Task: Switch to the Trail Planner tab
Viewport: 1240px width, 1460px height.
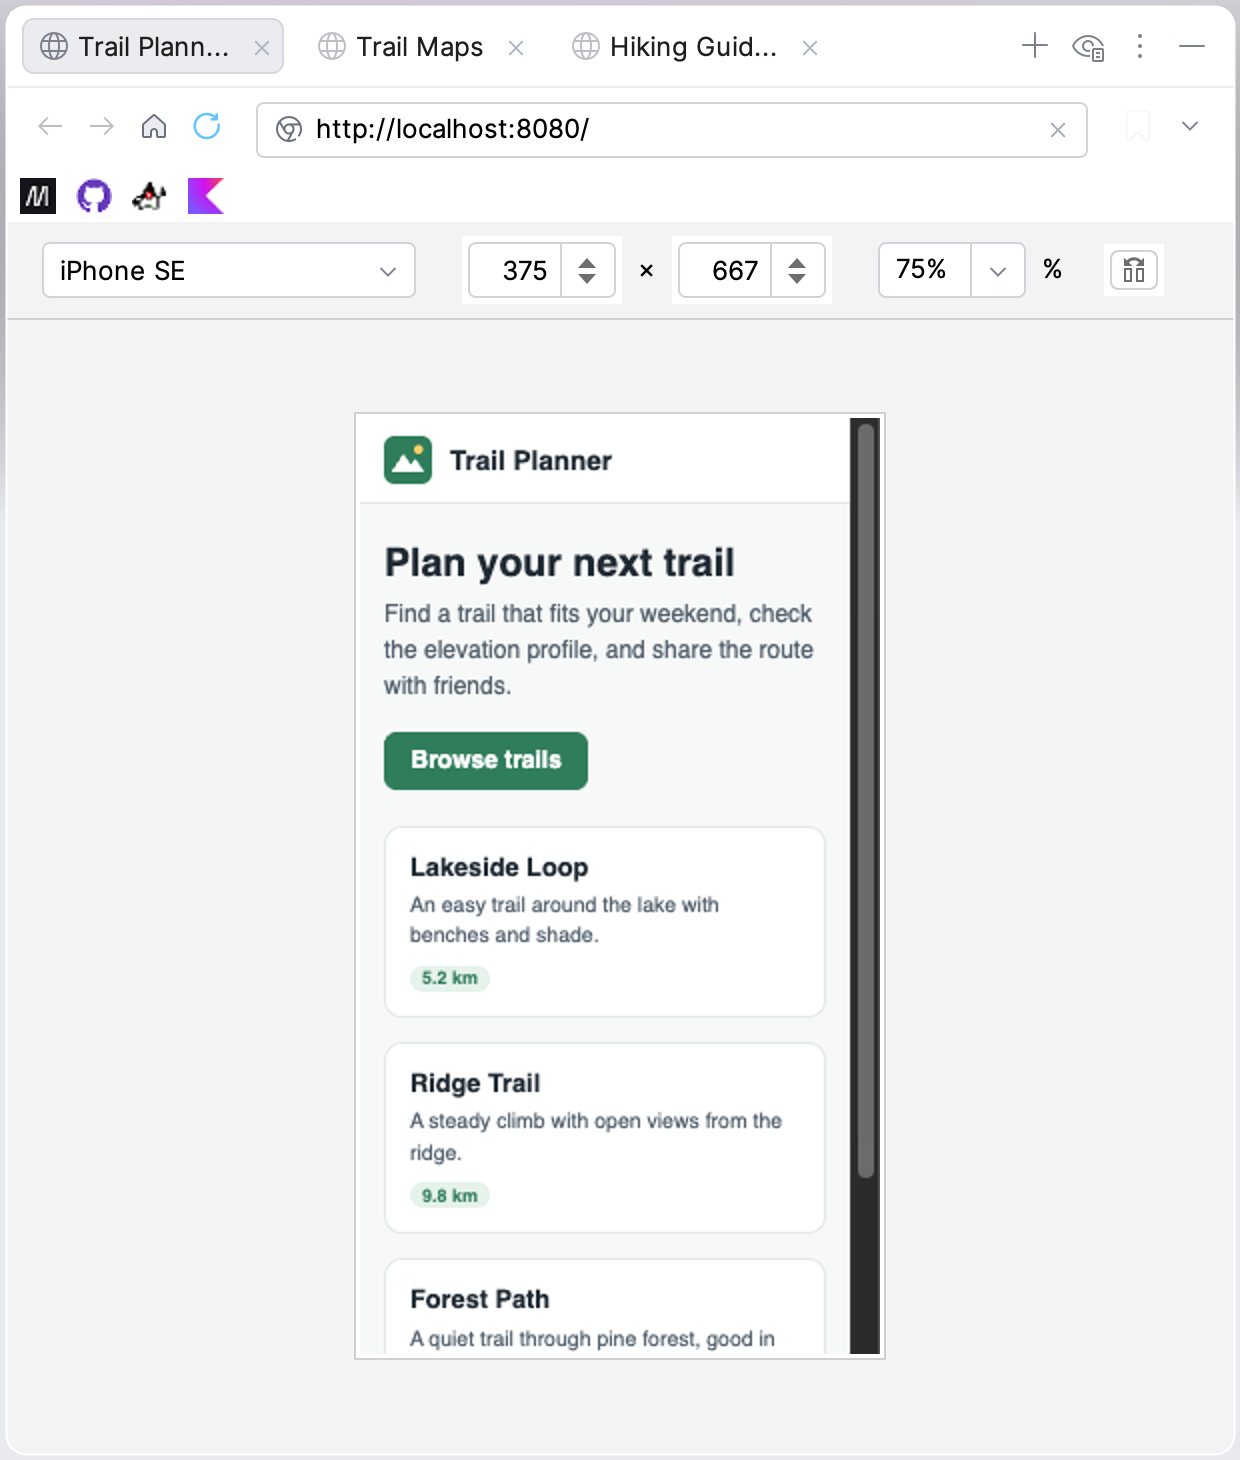Action: pos(153,47)
